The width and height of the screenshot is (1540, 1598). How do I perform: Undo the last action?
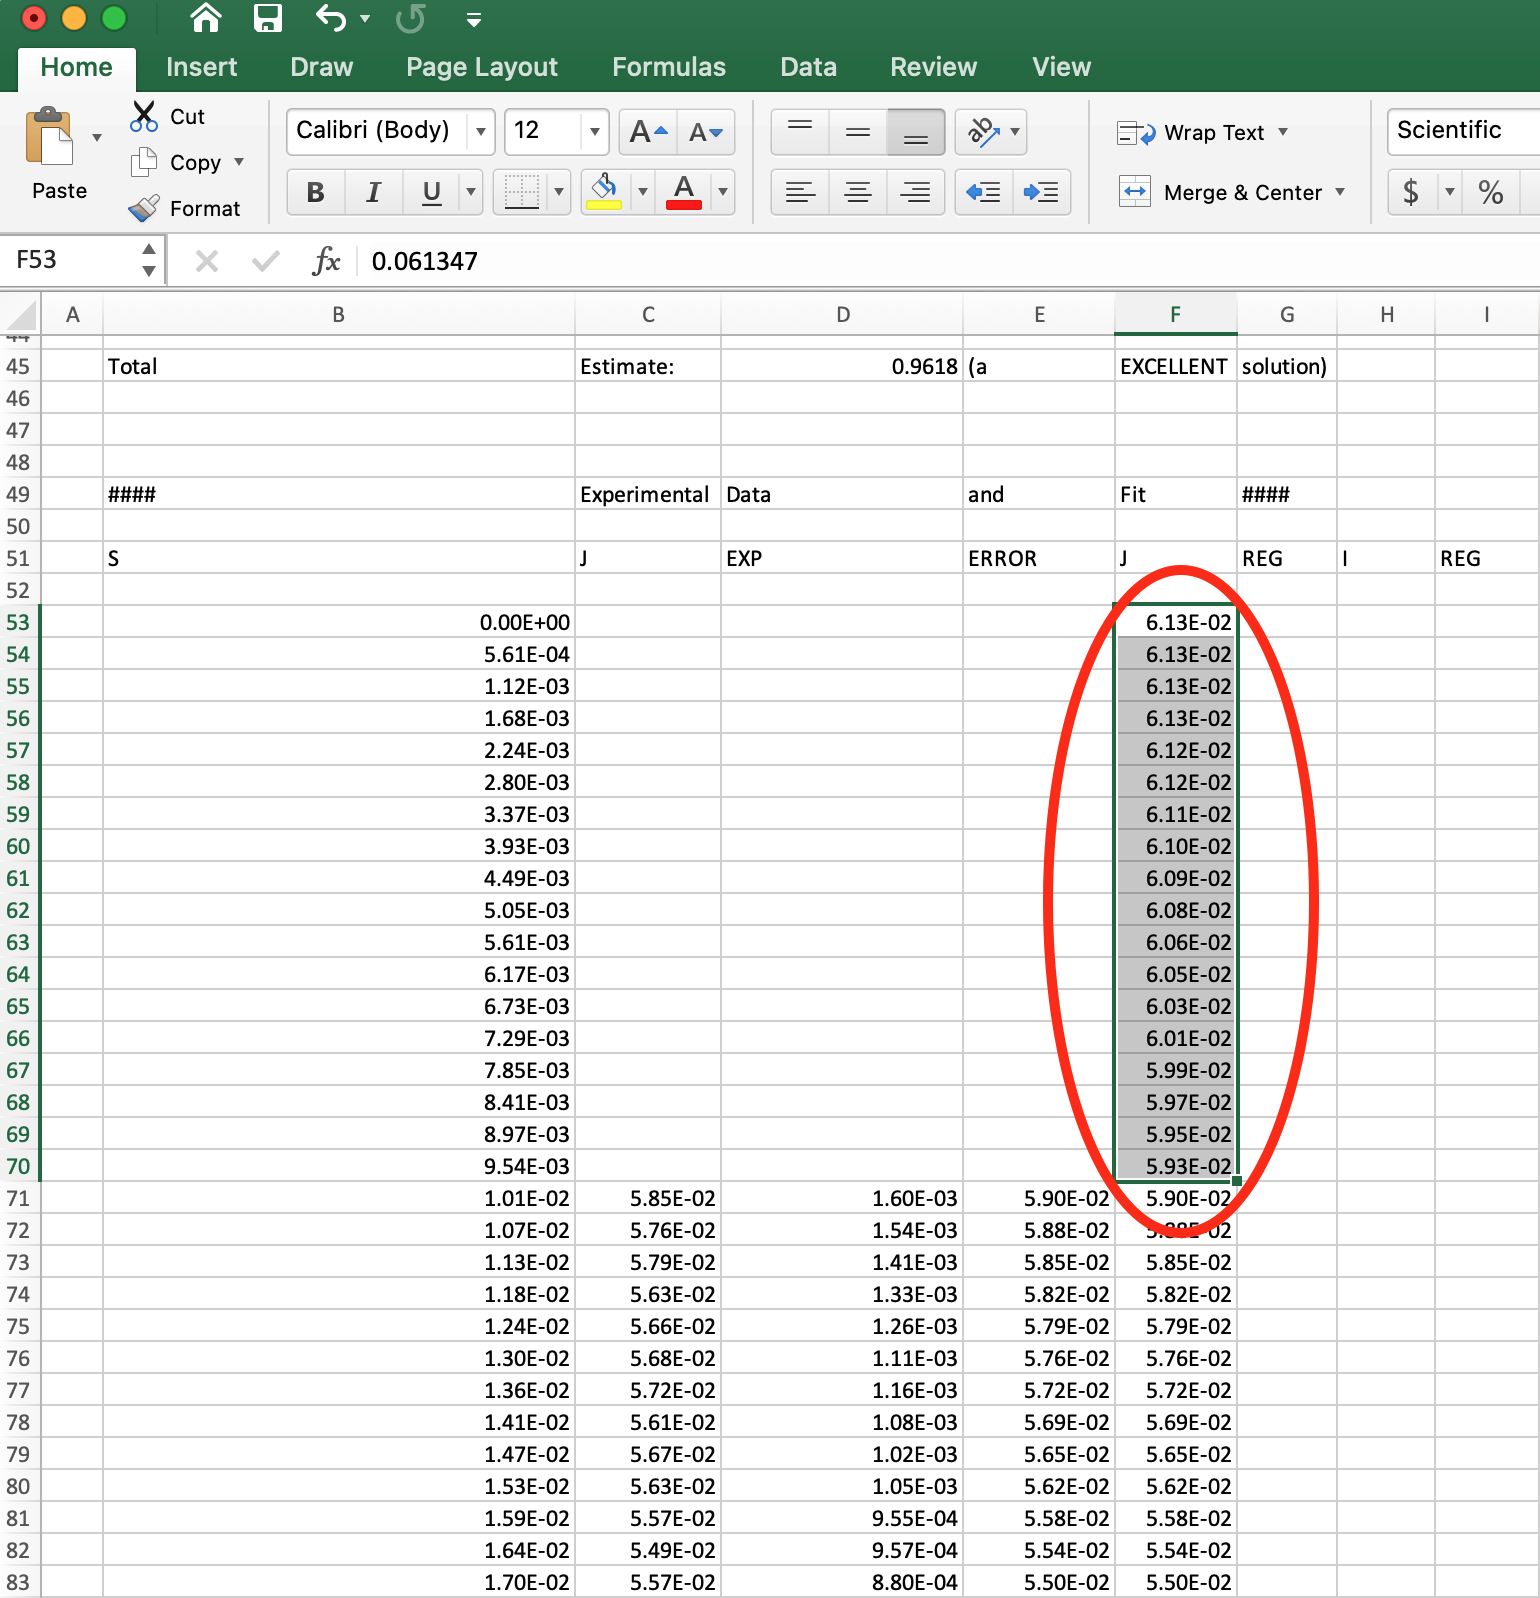[331, 18]
